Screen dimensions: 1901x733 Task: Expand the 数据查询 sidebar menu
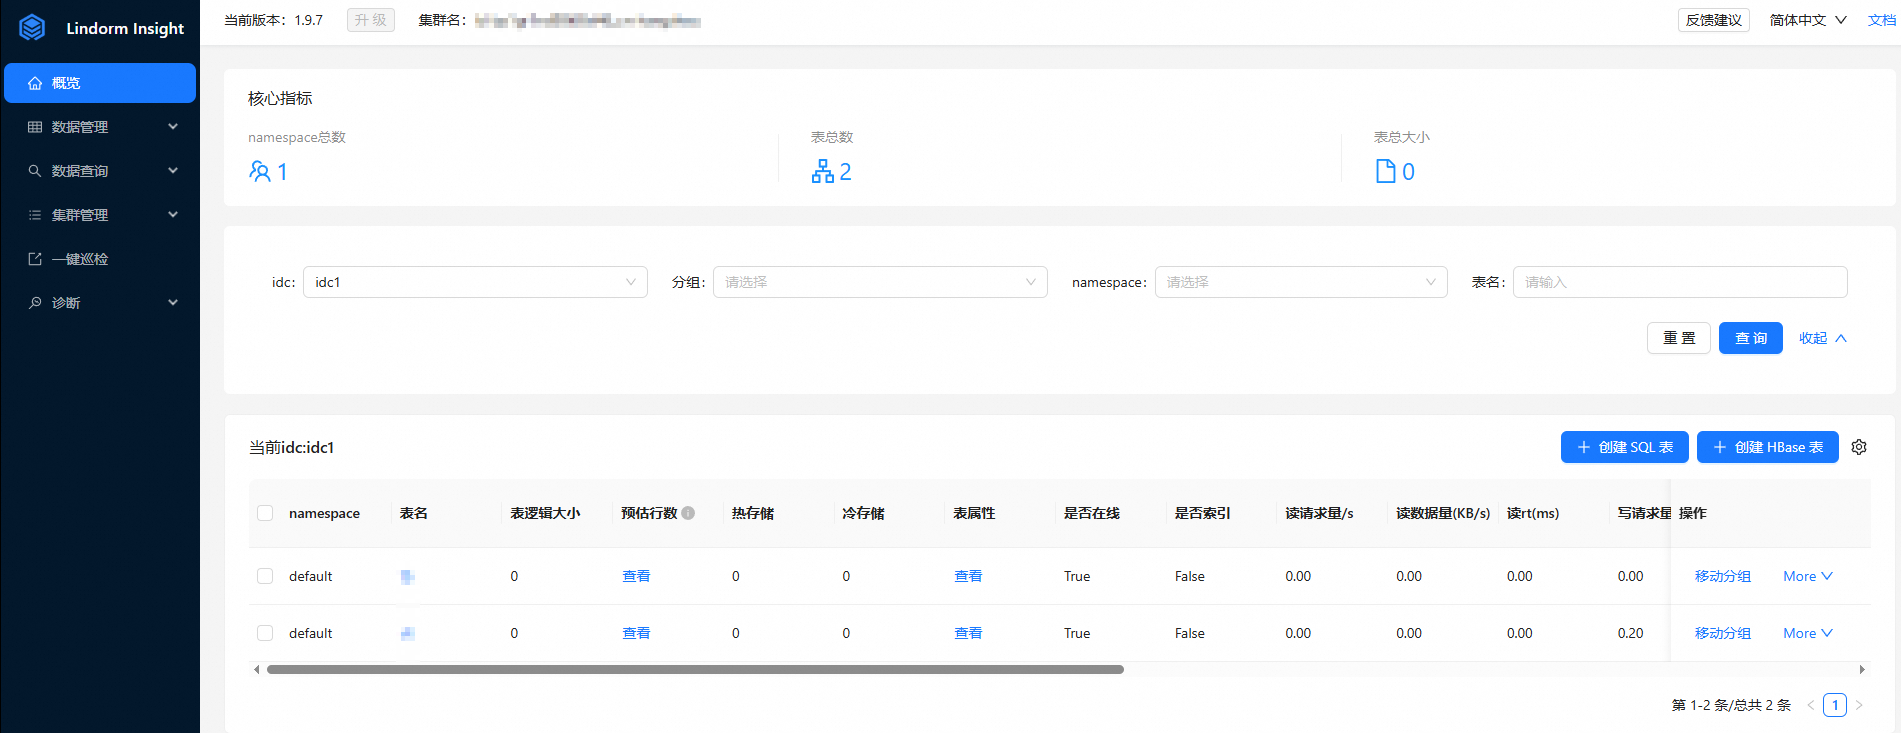100,171
